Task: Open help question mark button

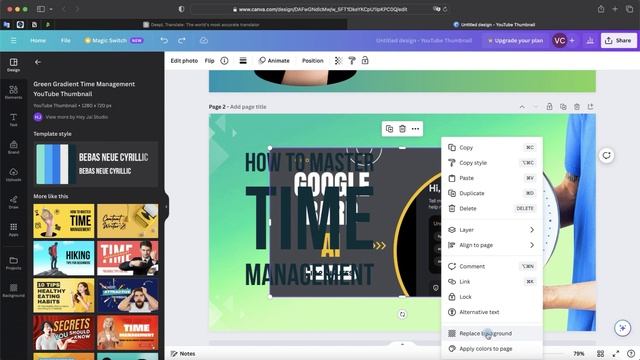Action: point(631,353)
